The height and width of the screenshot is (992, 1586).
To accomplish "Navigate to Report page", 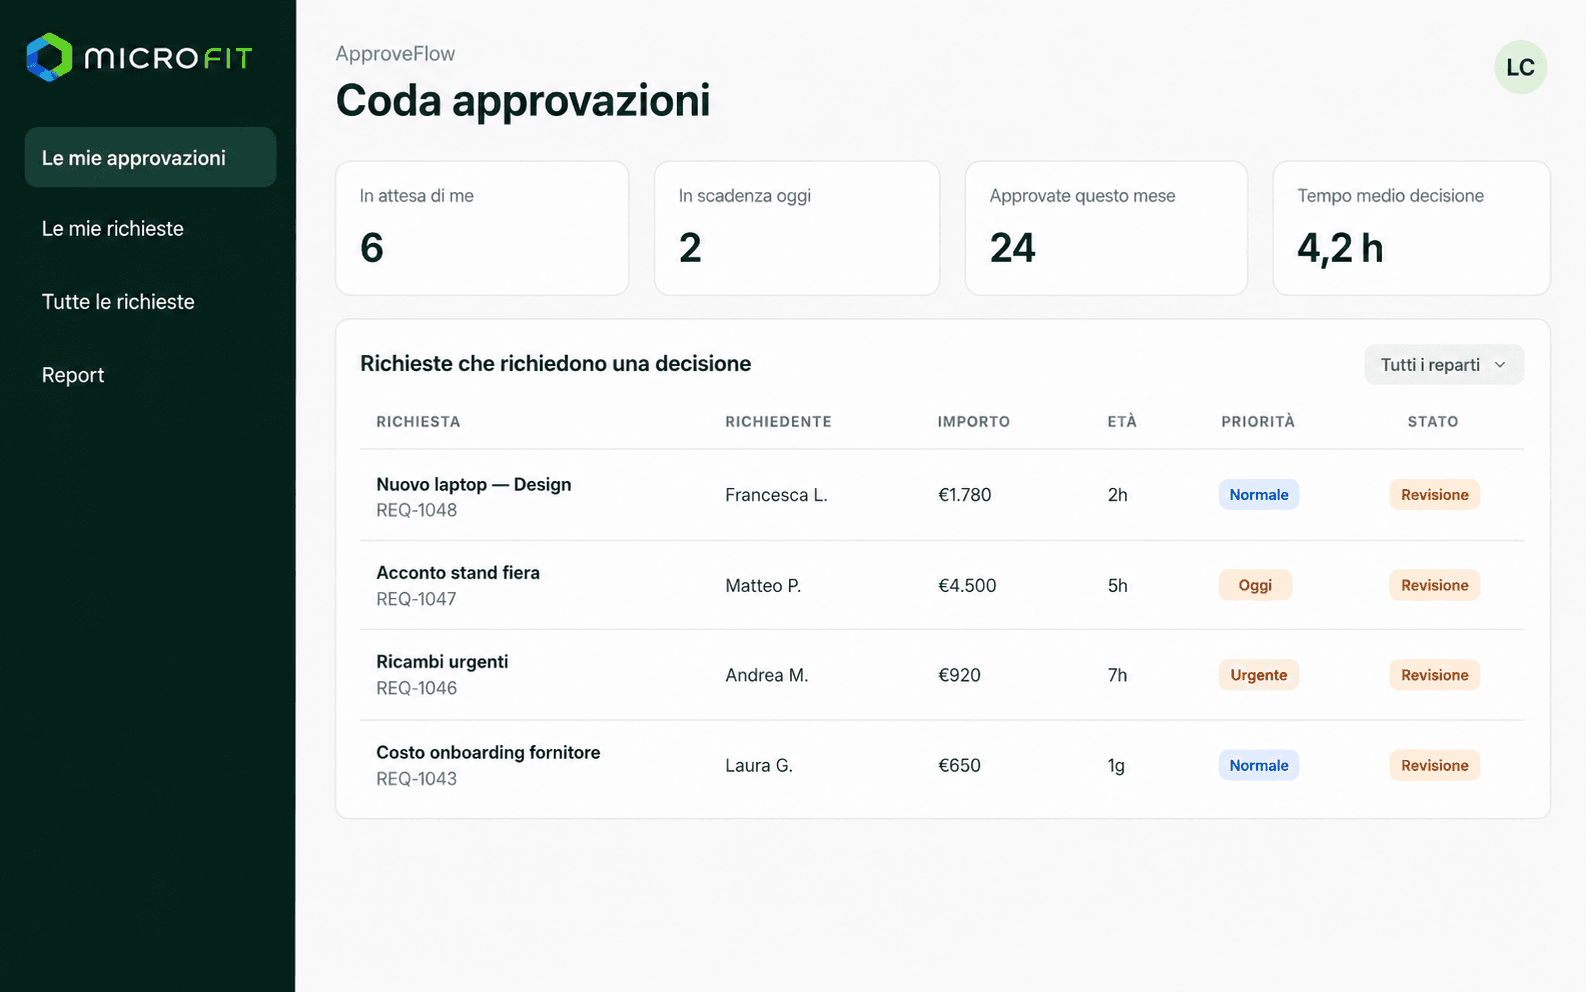I will [x=73, y=375].
